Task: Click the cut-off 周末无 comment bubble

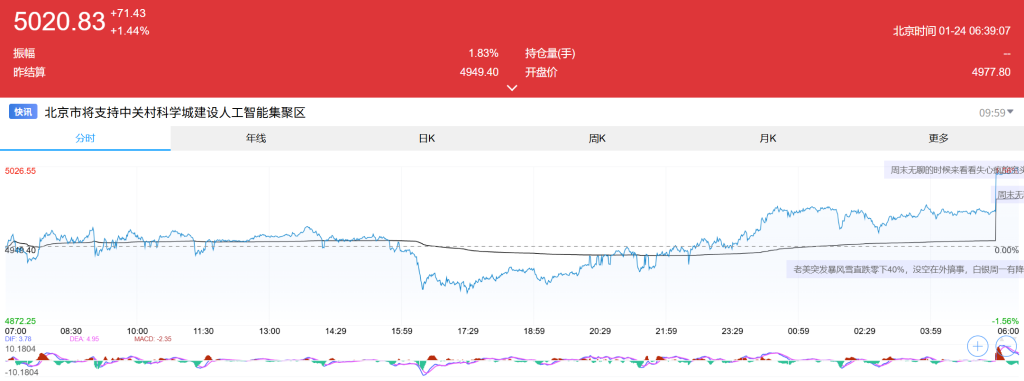Action: click(1008, 195)
